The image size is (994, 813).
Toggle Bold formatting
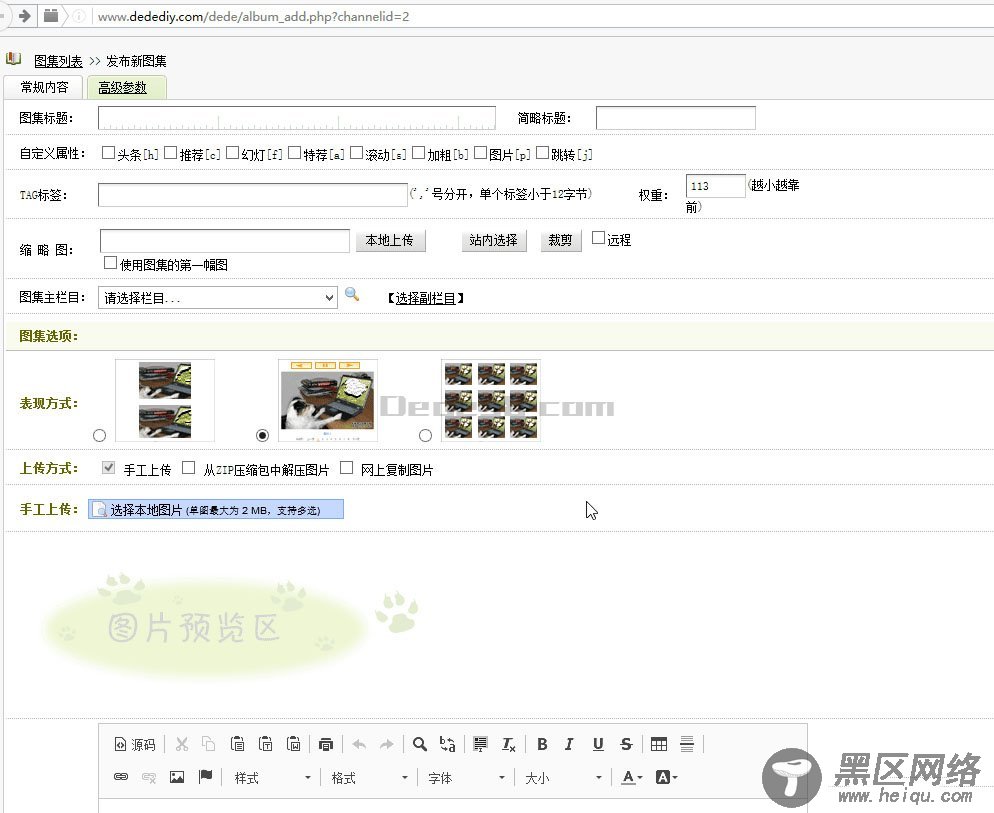[x=542, y=745]
